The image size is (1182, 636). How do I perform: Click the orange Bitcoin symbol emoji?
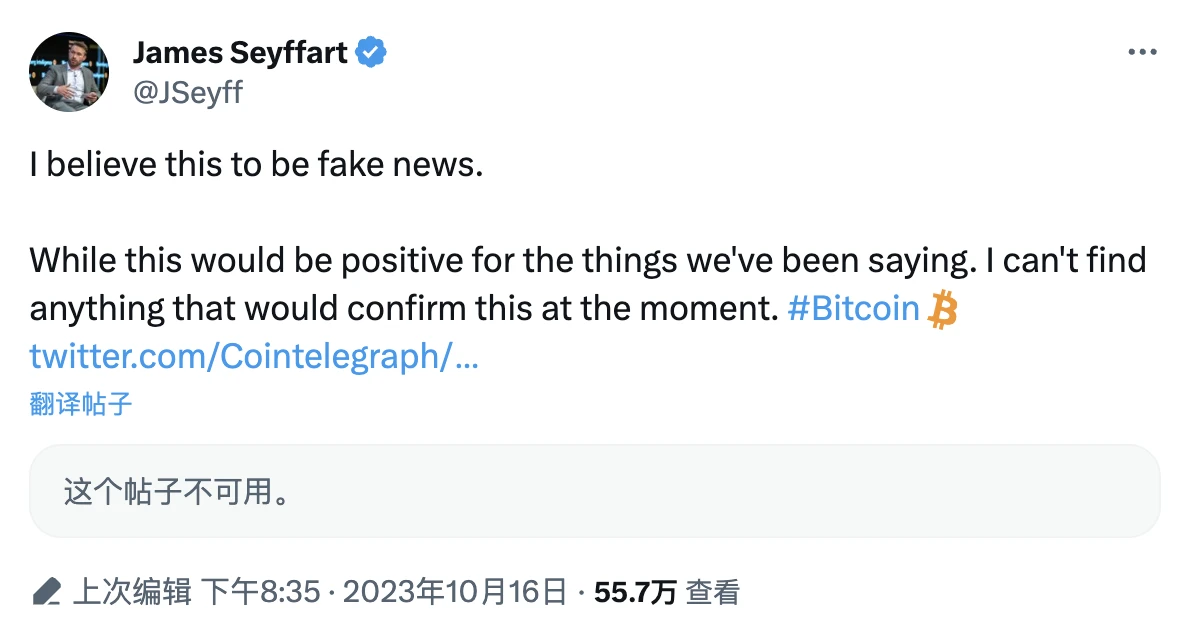[942, 310]
